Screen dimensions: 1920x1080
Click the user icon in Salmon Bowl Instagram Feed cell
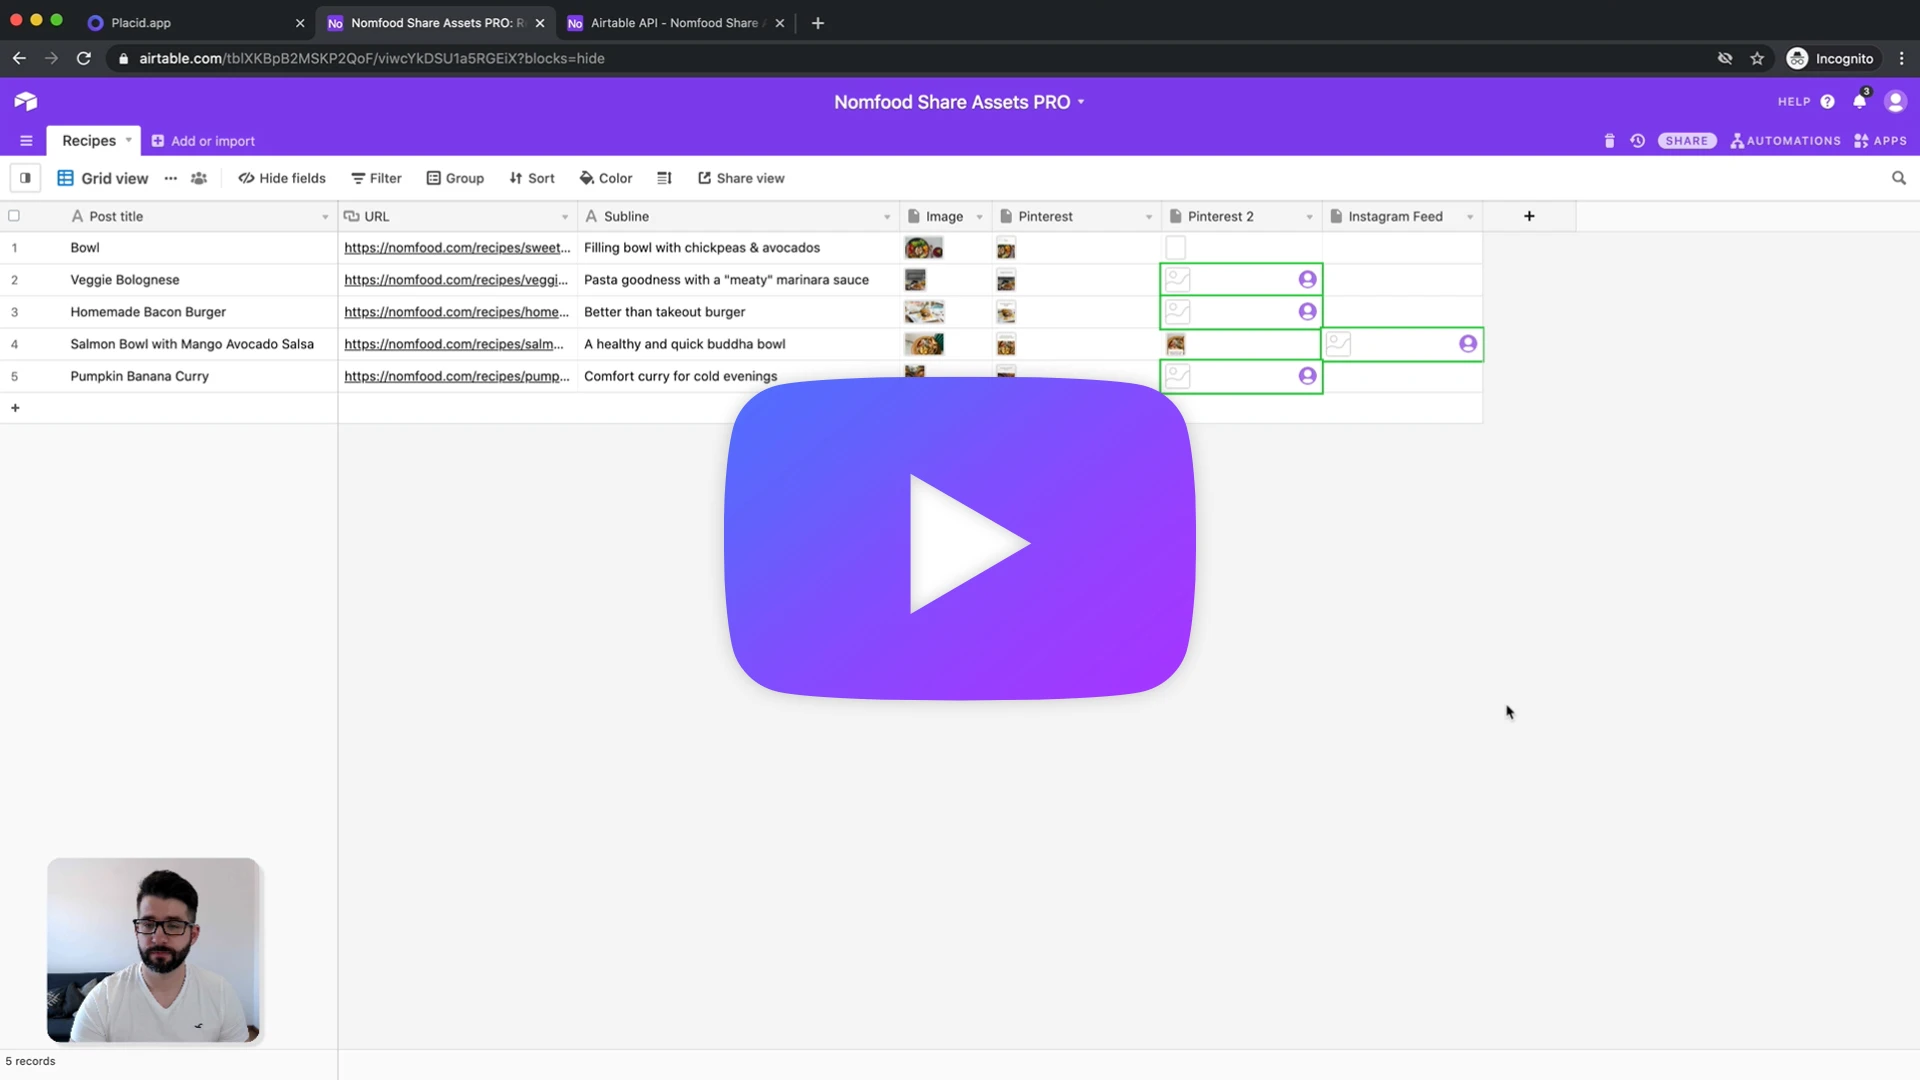pos(1468,344)
